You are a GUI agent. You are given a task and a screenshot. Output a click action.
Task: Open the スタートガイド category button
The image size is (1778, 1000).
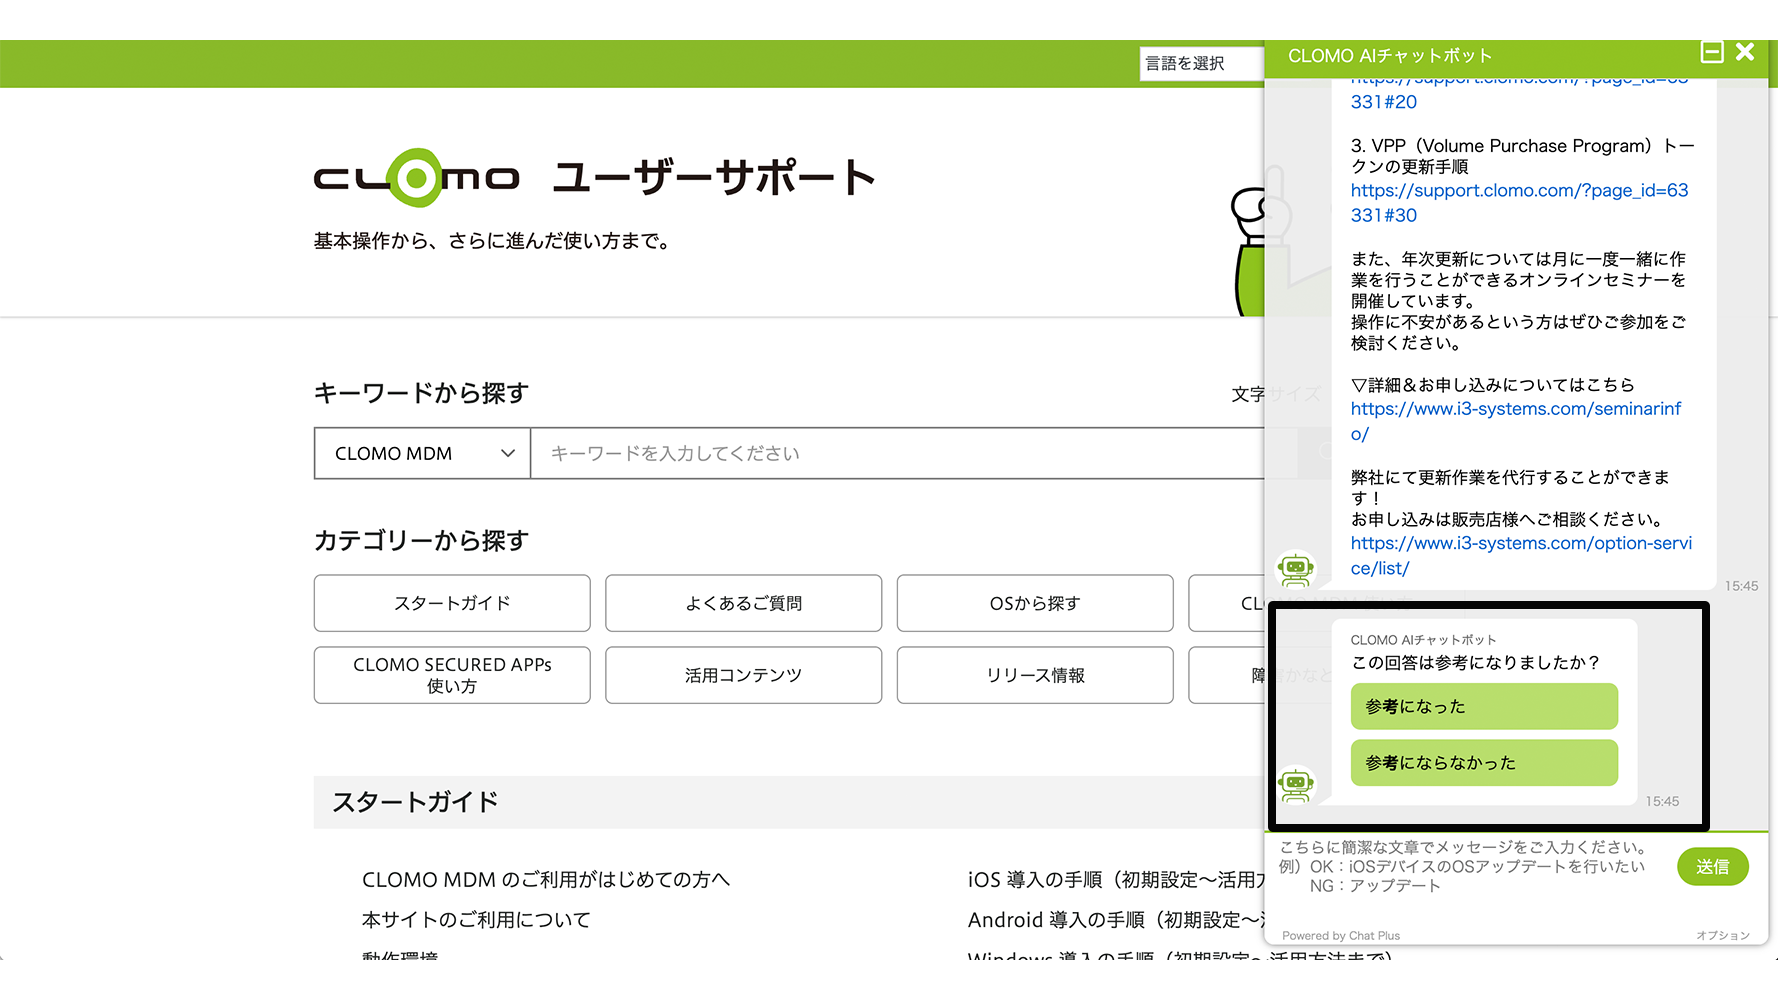click(x=452, y=603)
